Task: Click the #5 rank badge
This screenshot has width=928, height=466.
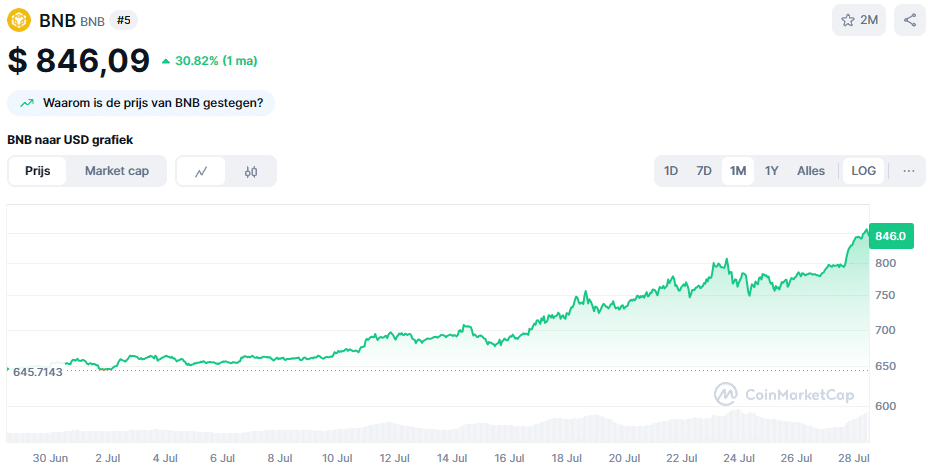Action: click(124, 20)
